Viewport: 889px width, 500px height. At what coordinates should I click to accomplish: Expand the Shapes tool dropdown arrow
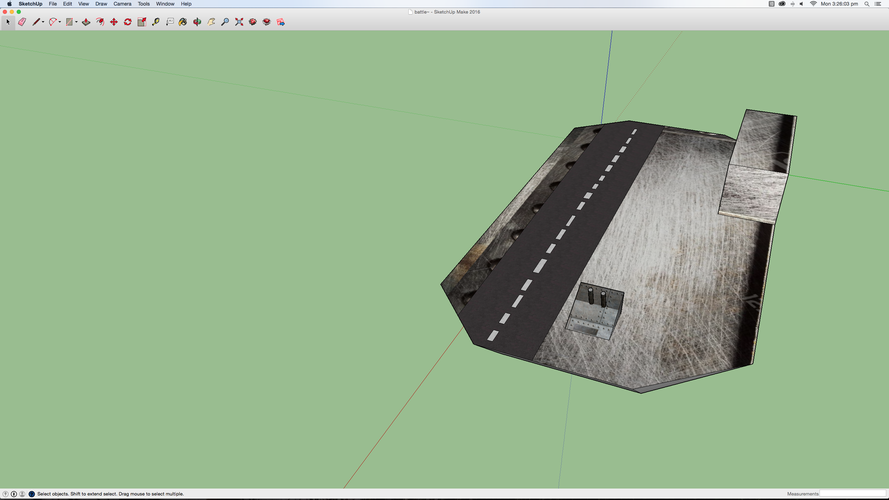click(x=76, y=22)
